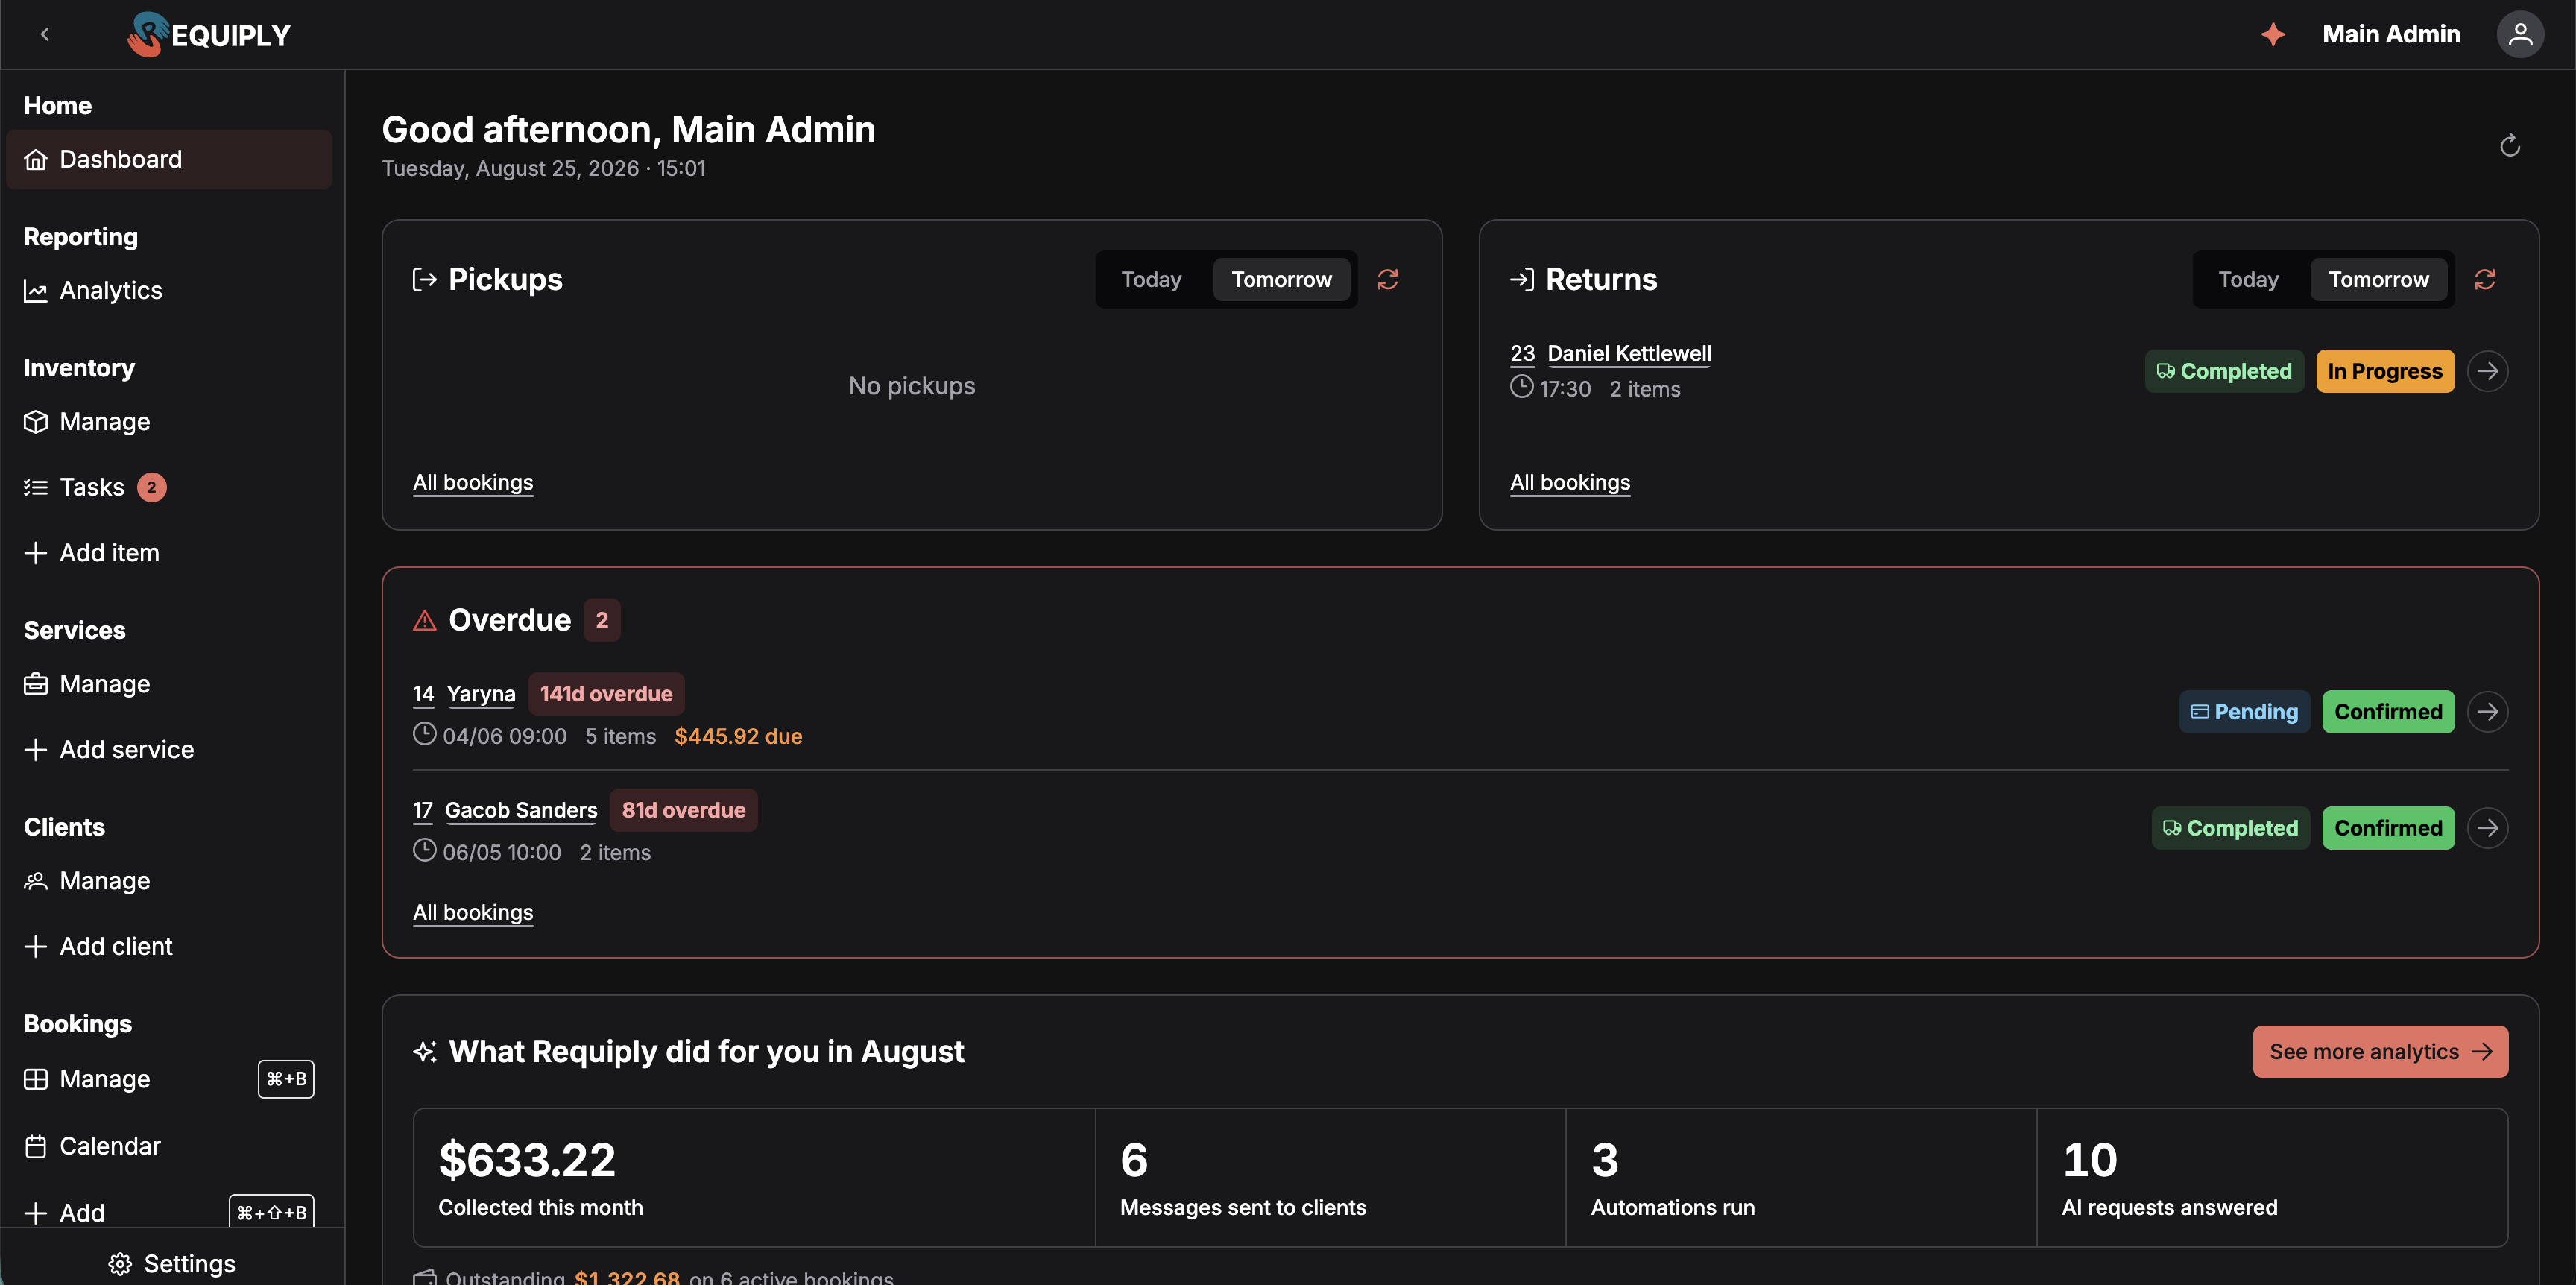Viewport: 2576px width, 1285px height.
Task: Click the Tasks badge showing 2
Action: [x=152, y=487]
